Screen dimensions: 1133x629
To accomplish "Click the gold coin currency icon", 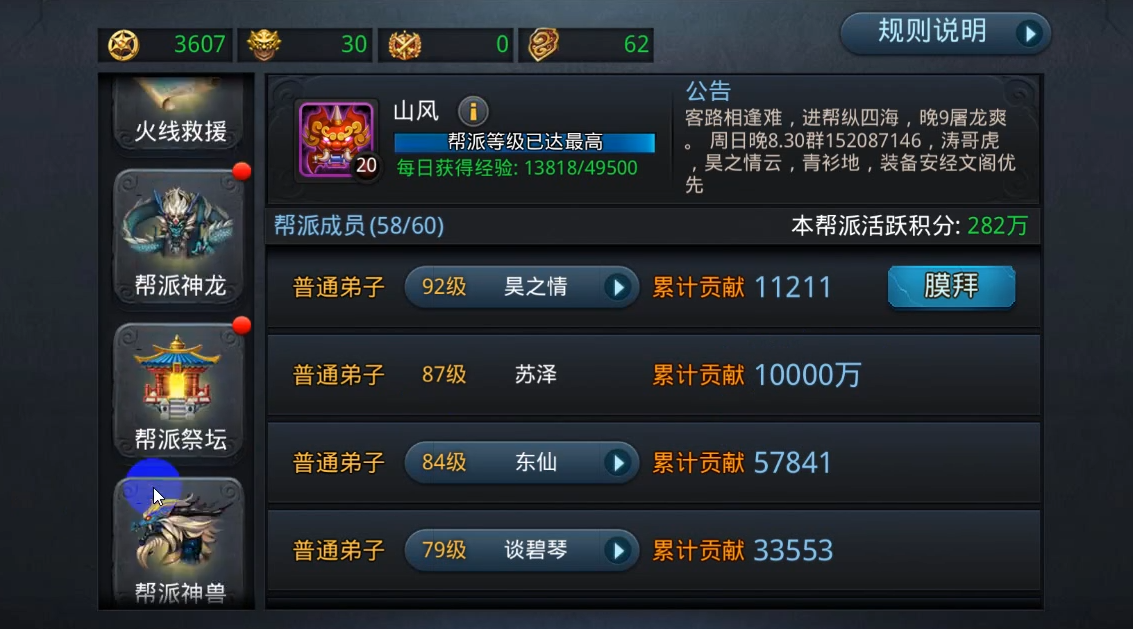I will tap(124, 45).
